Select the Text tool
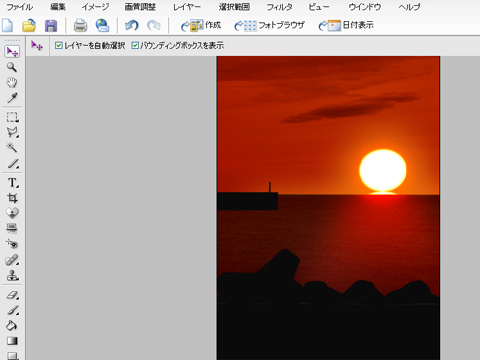Viewport: 480px width, 360px height. click(x=12, y=182)
